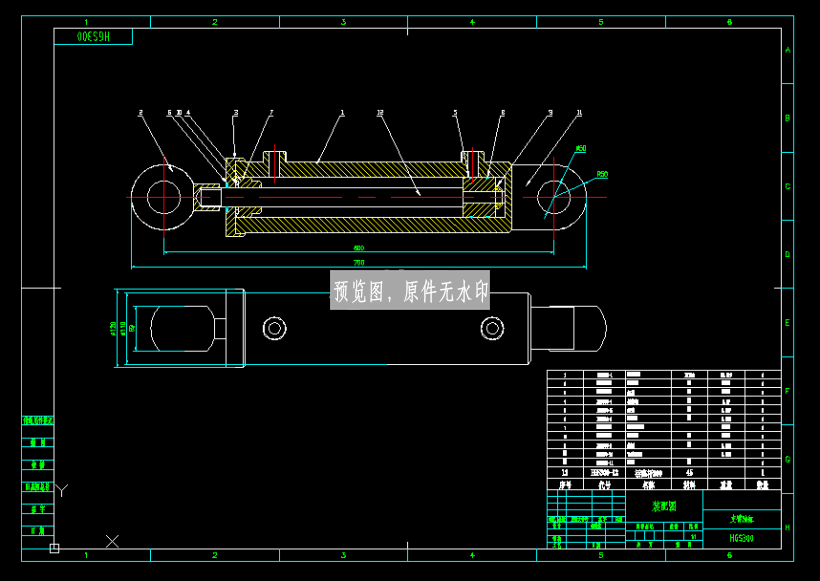Click the UCS X axis marker

[112, 541]
